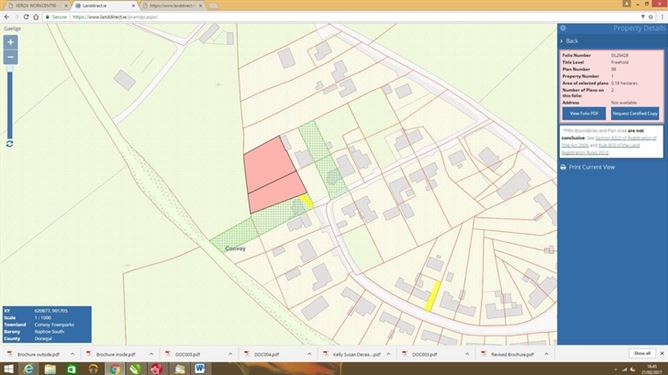Viewport: 668px width, 375px height.
Task: Click Folio Number value in Property Details
Action: pyautogui.click(x=619, y=55)
